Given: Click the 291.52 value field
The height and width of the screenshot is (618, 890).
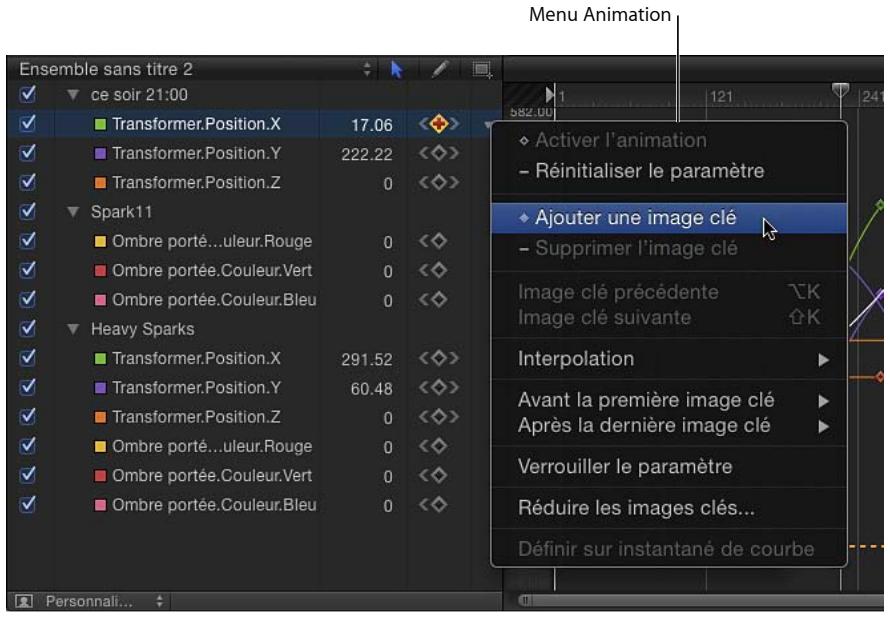Looking at the screenshot, I should (x=367, y=360).
